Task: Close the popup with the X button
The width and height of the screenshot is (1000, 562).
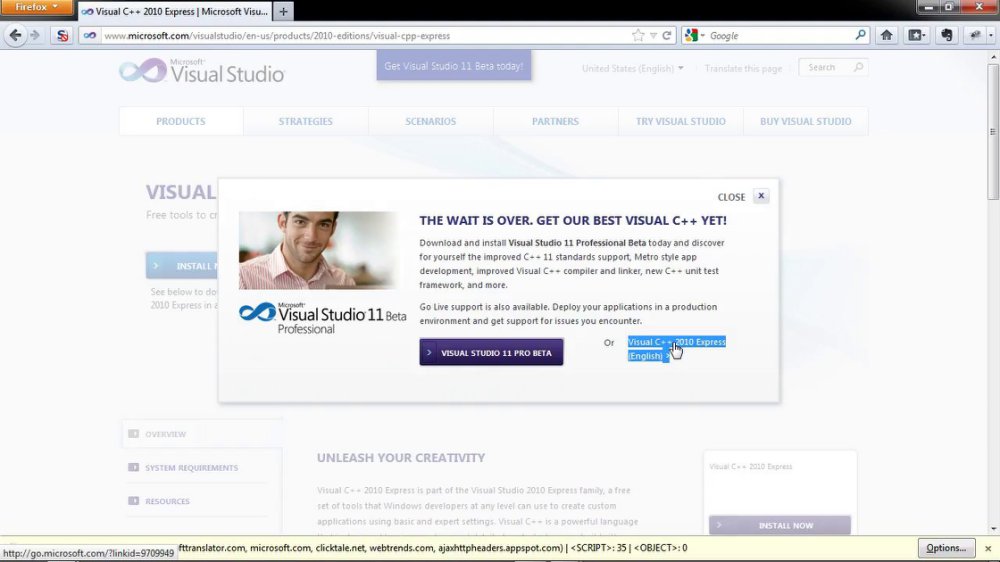Action: tap(761, 196)
